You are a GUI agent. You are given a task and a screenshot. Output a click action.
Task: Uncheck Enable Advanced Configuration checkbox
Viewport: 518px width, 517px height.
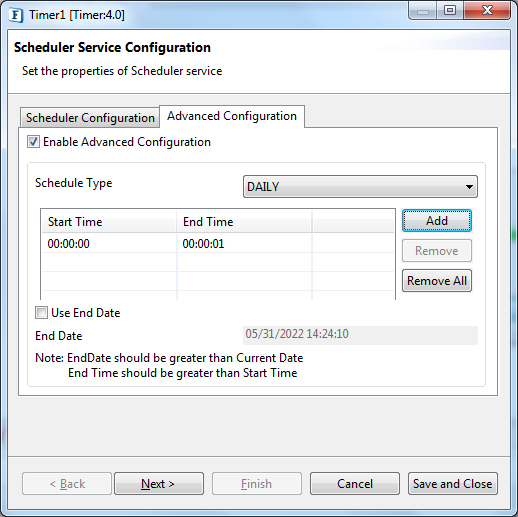[x=33, y=142]
